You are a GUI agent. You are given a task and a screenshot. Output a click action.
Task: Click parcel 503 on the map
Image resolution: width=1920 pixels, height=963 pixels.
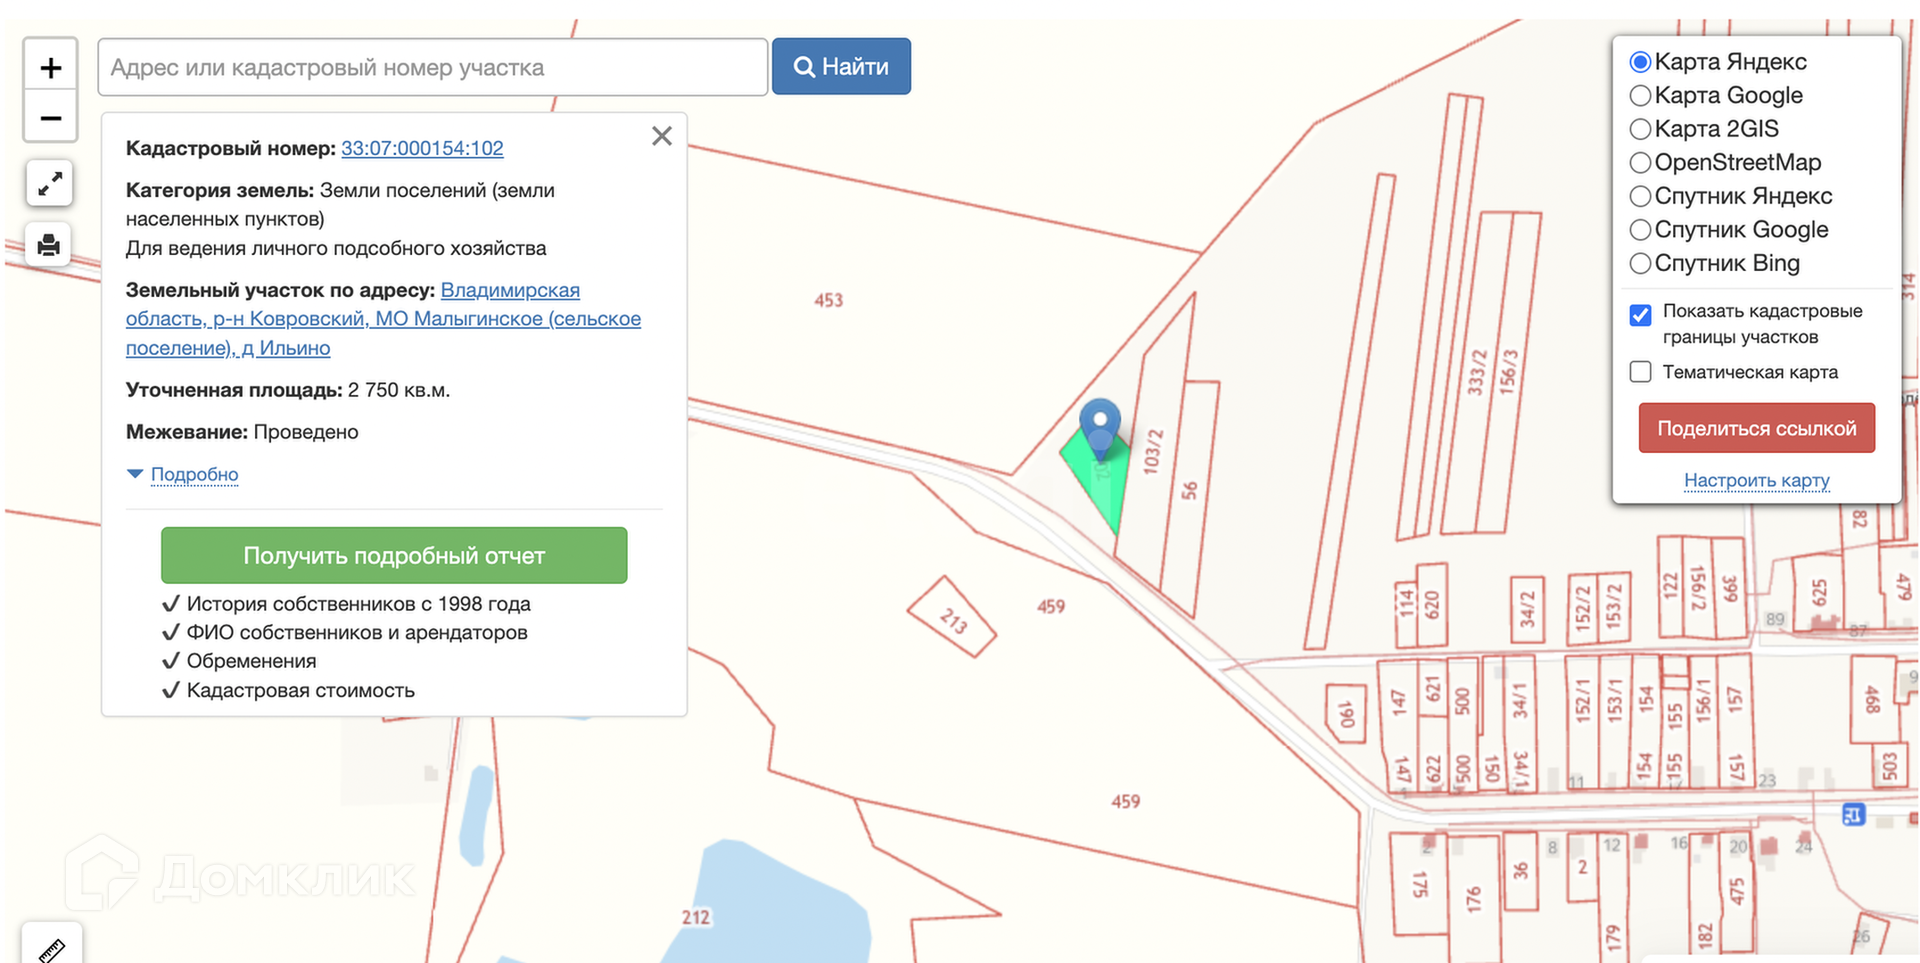click(1888, 766)
